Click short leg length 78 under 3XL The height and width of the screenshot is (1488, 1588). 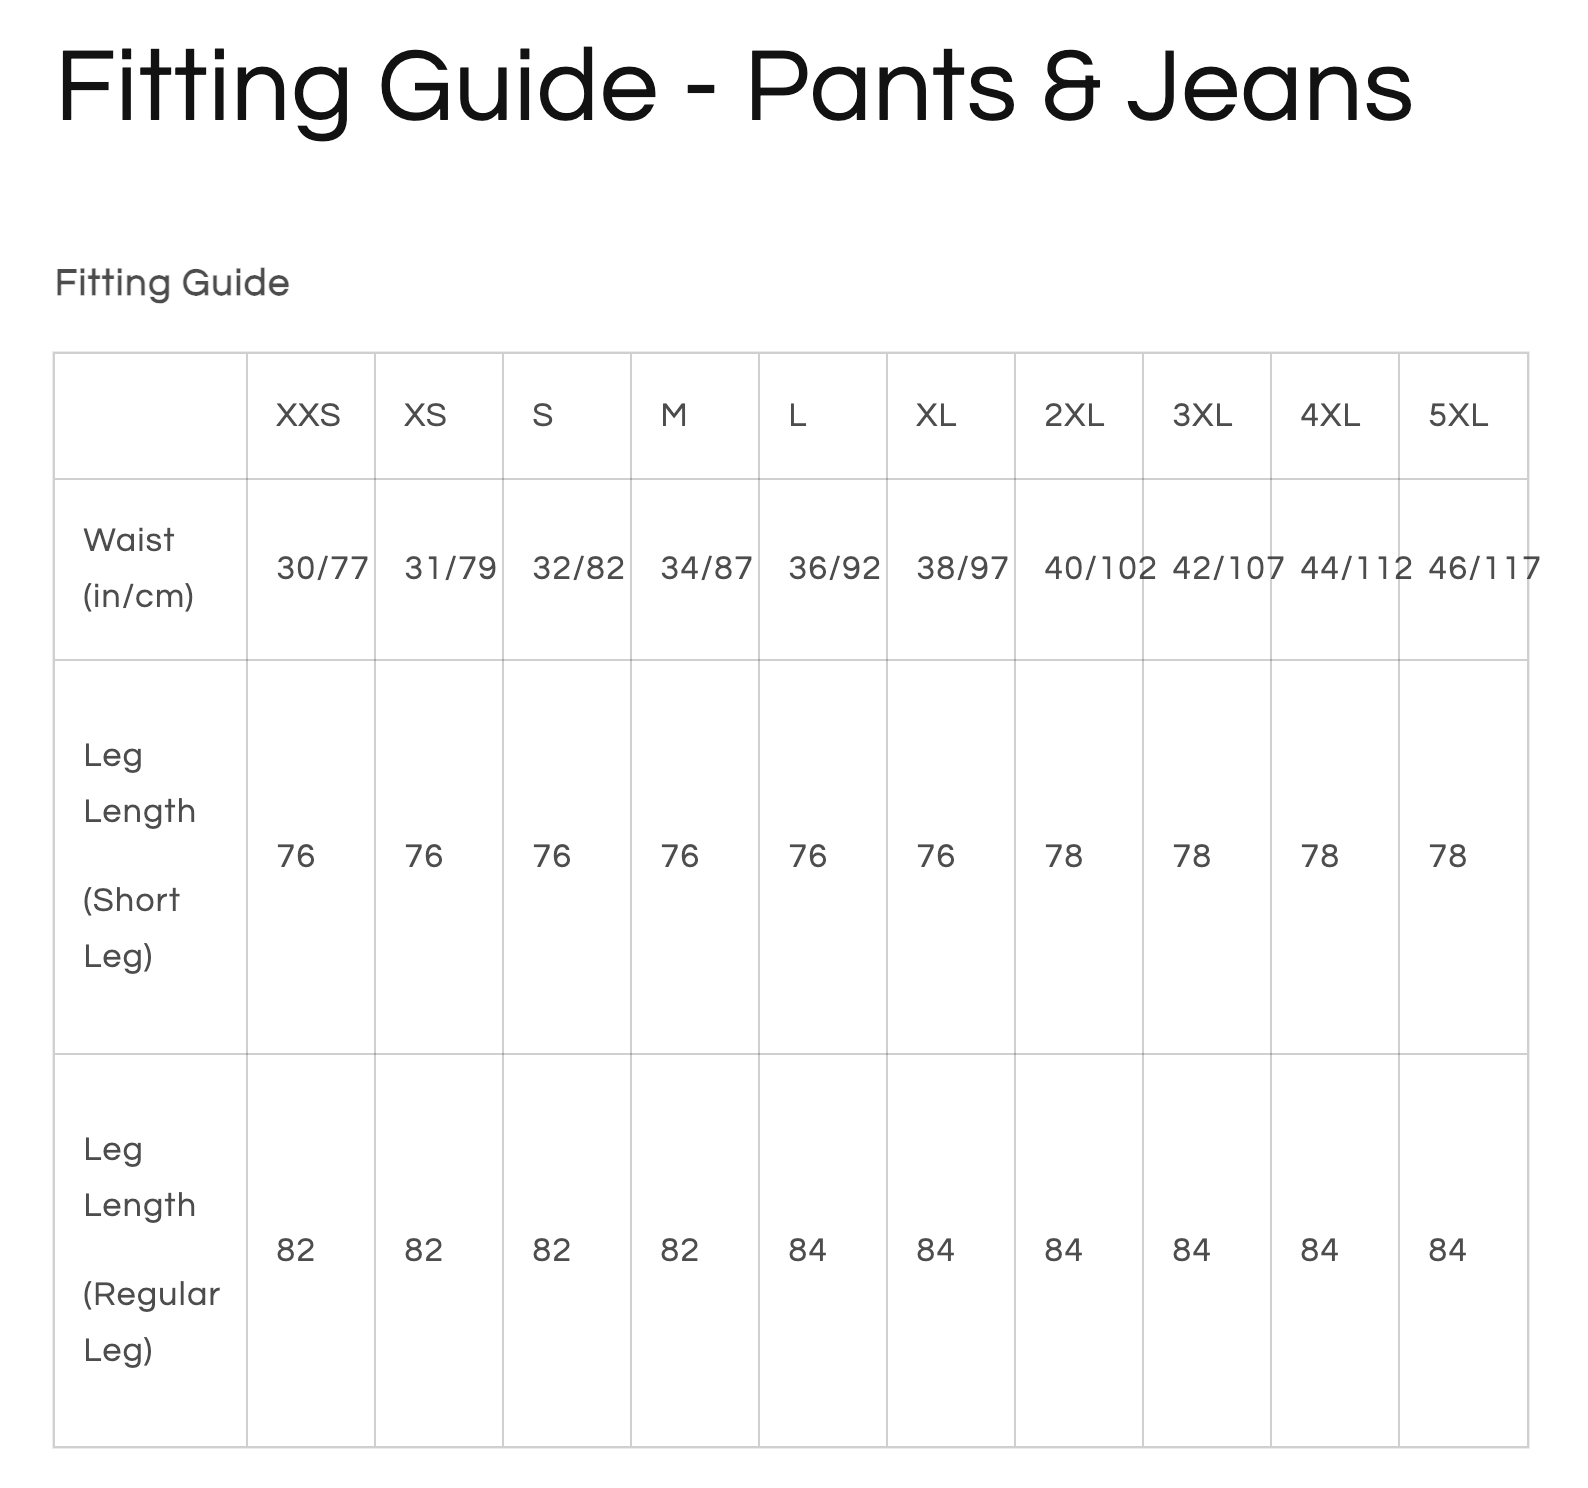point(1191,856)
